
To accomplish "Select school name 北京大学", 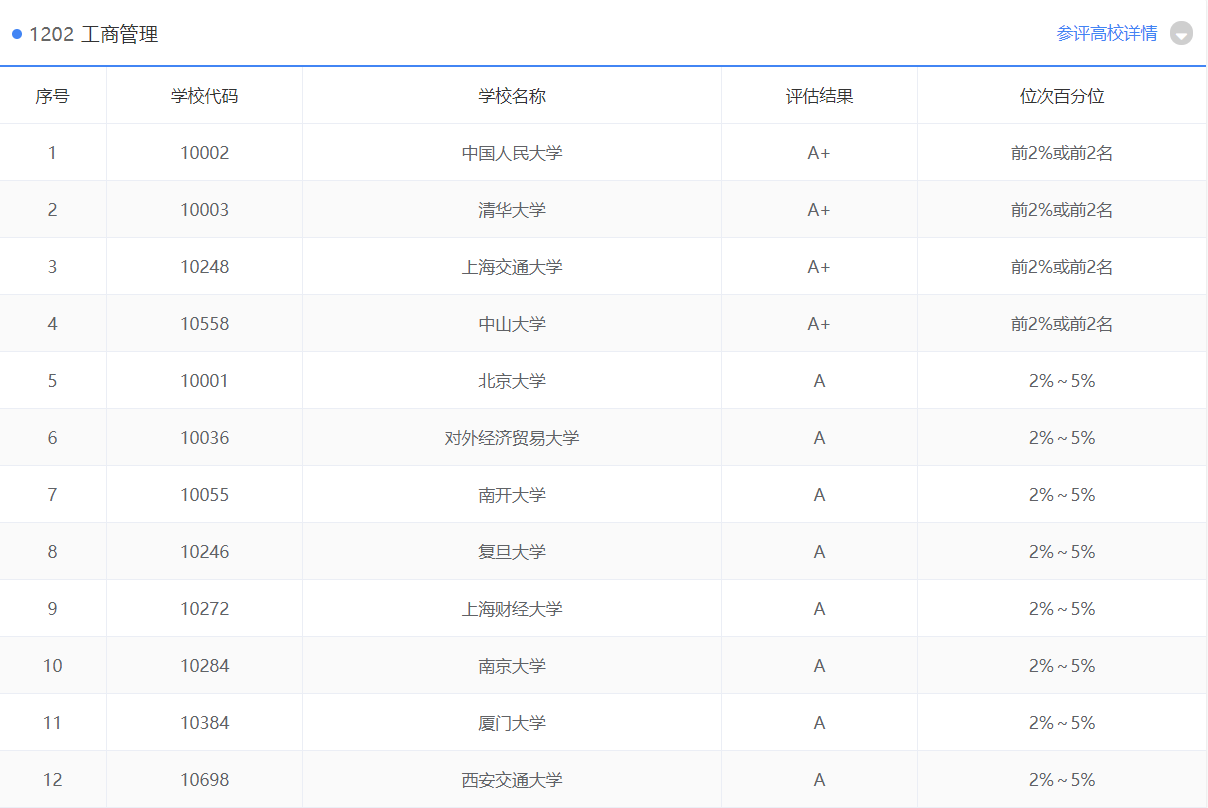I will (512, 381).
